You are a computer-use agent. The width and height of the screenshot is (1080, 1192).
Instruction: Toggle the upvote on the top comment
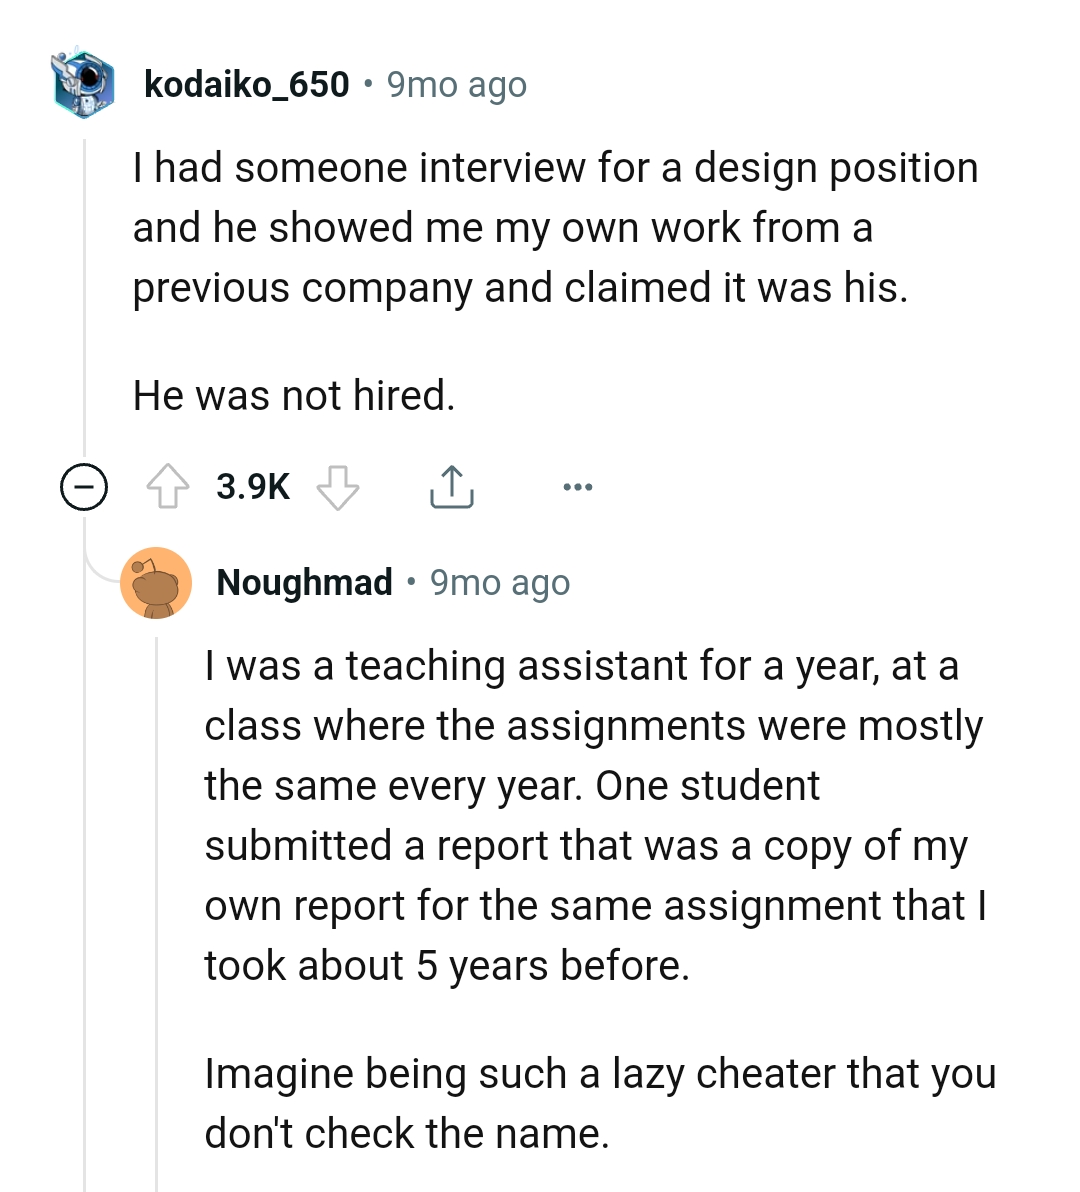click(172, 487)
